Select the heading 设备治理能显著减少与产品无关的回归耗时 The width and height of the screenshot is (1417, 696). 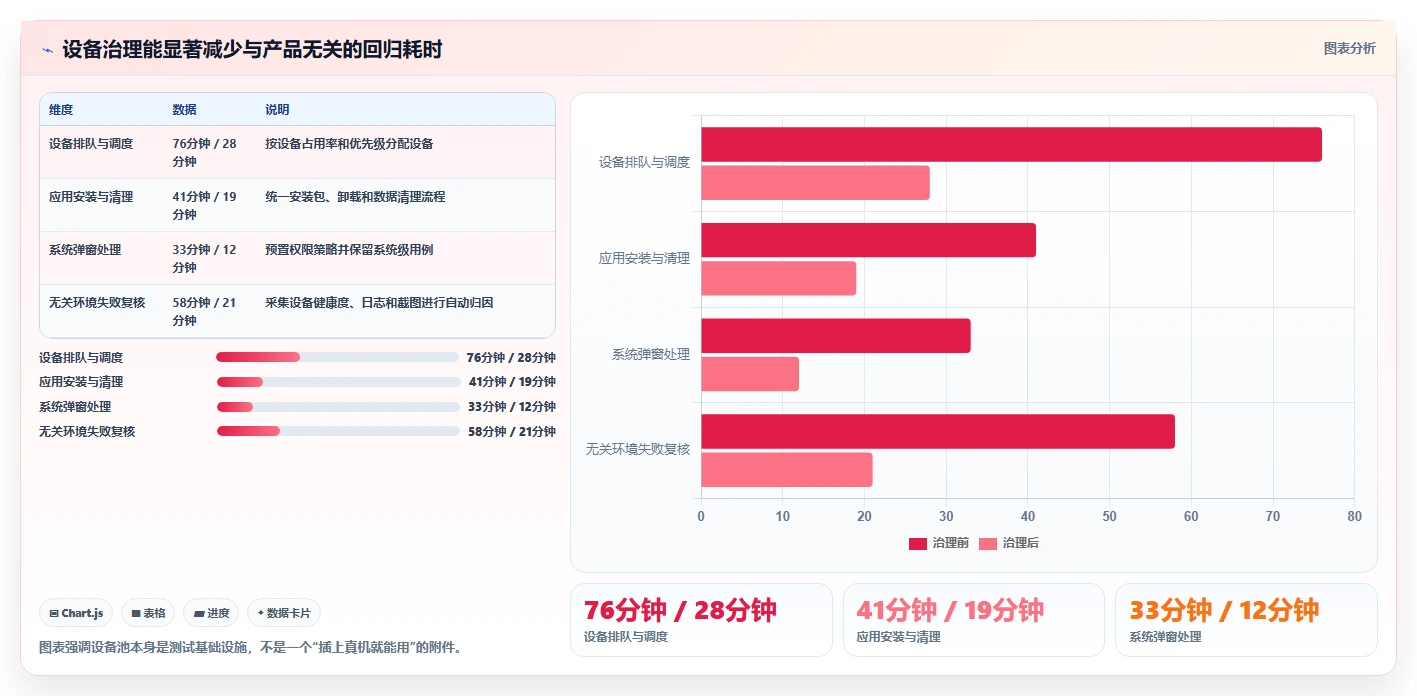[252, 49]
